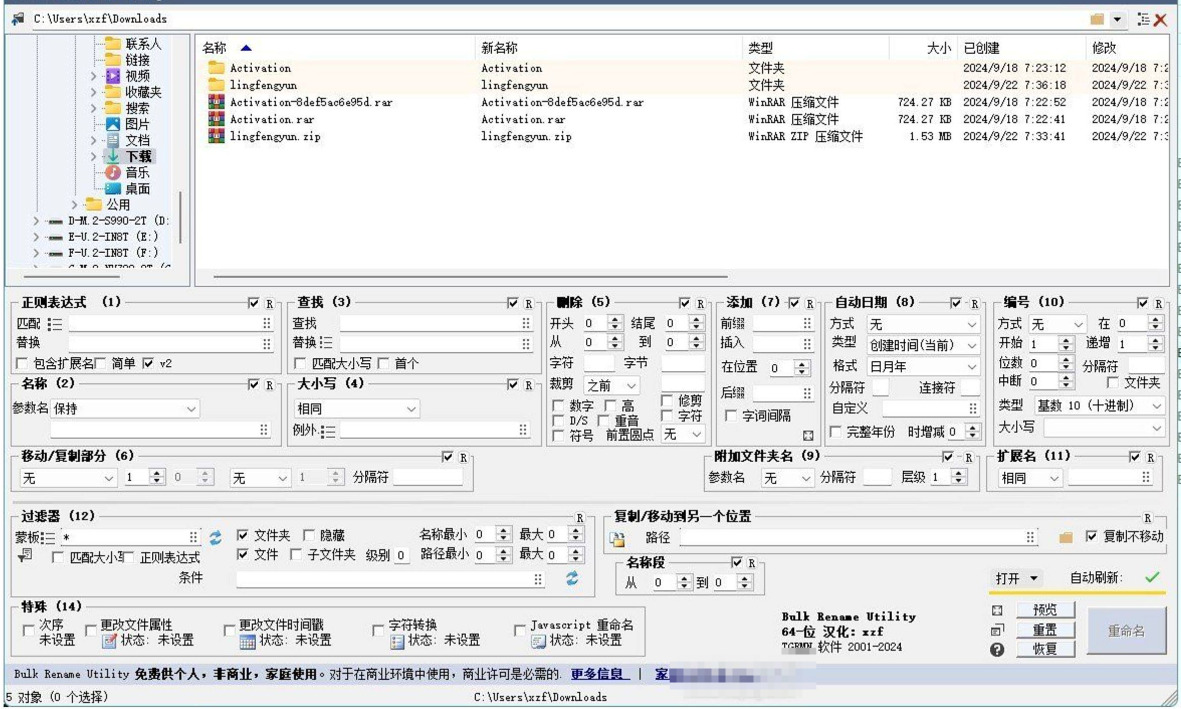Click the filter funnel icon below 蒙板
This screenshot has height=709, width=1181.
(x=25, y=556)
